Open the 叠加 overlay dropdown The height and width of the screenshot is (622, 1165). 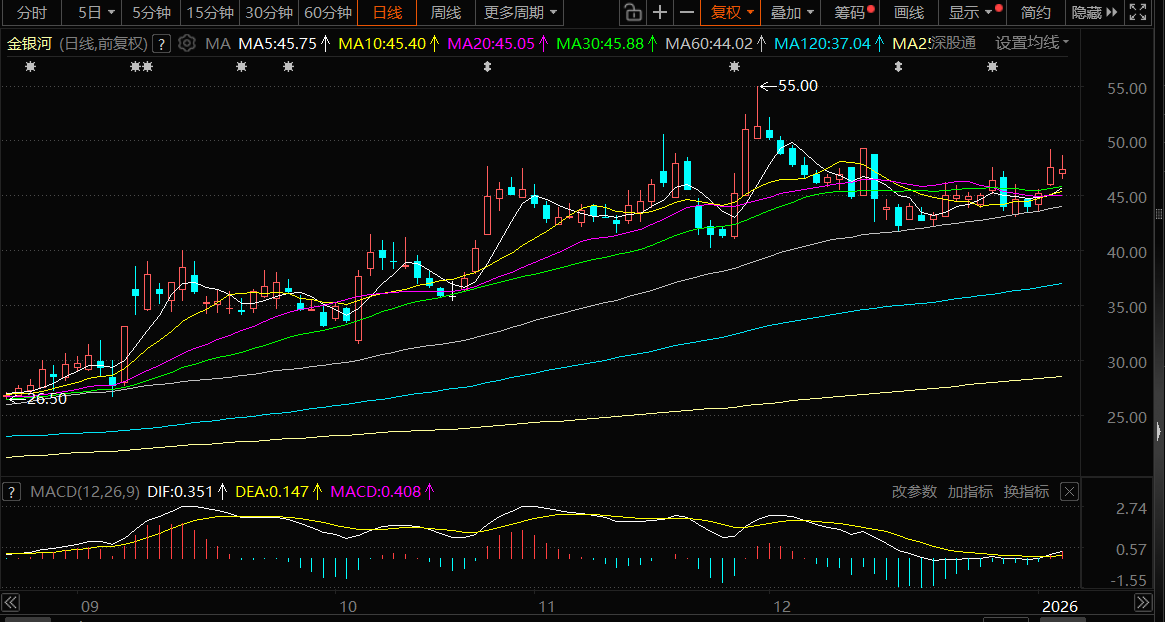[792, 13]
